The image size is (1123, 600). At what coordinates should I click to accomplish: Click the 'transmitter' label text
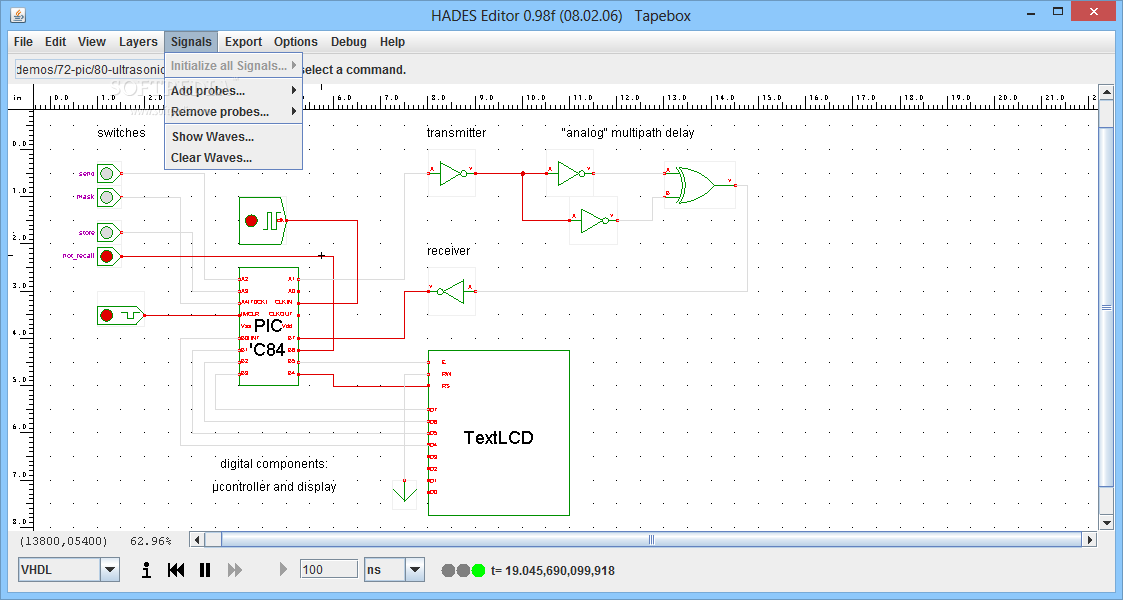click(x=456, y=132)
